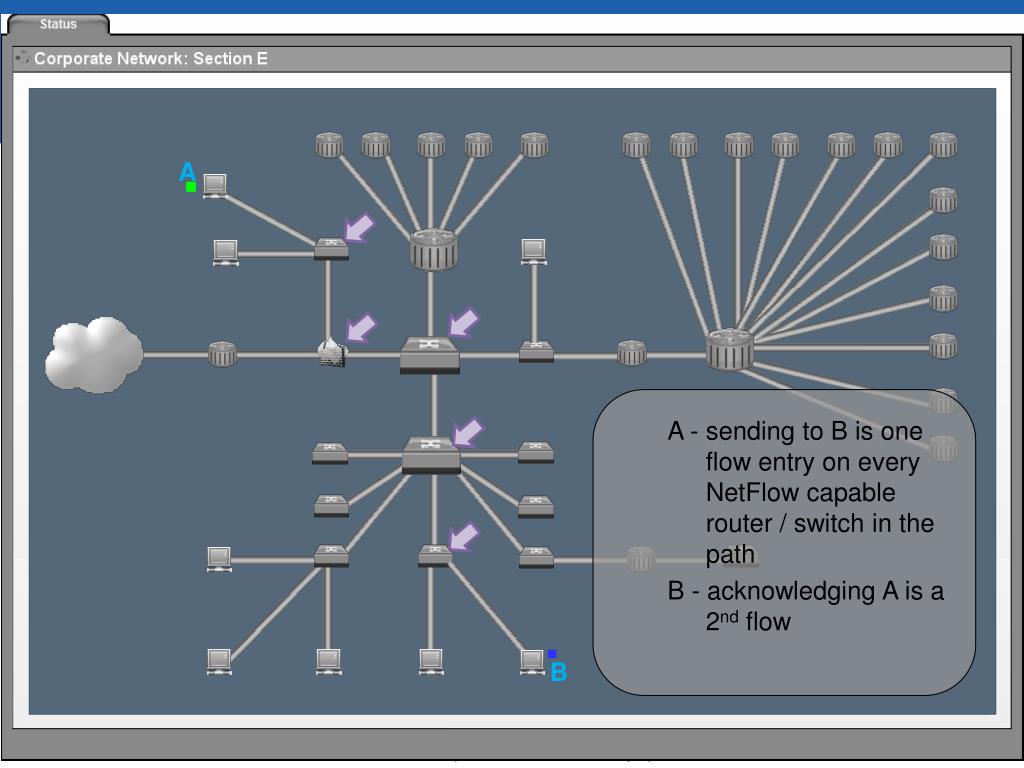Select the large central switch right of firewall
1024x768 pixels.
click(x=430, y=355)
